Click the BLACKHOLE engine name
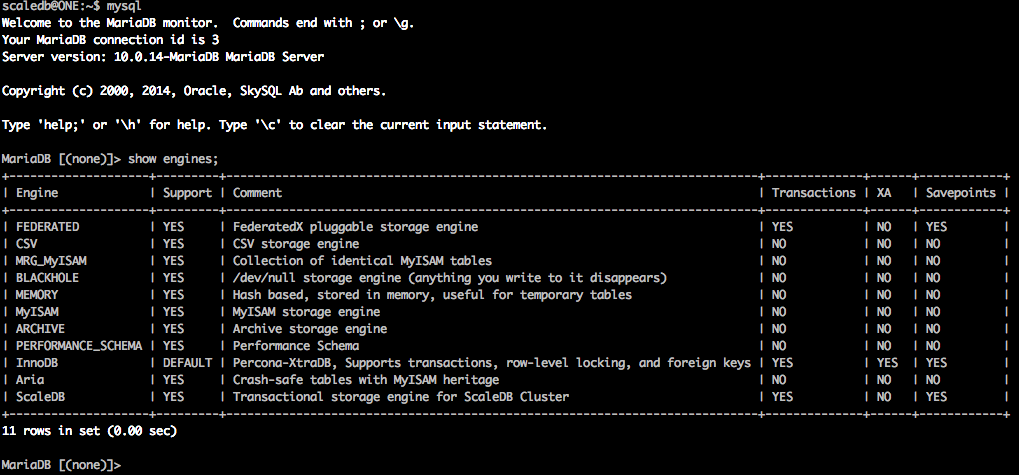Screen dimensions: 1019x475 [x=48, y=278]
